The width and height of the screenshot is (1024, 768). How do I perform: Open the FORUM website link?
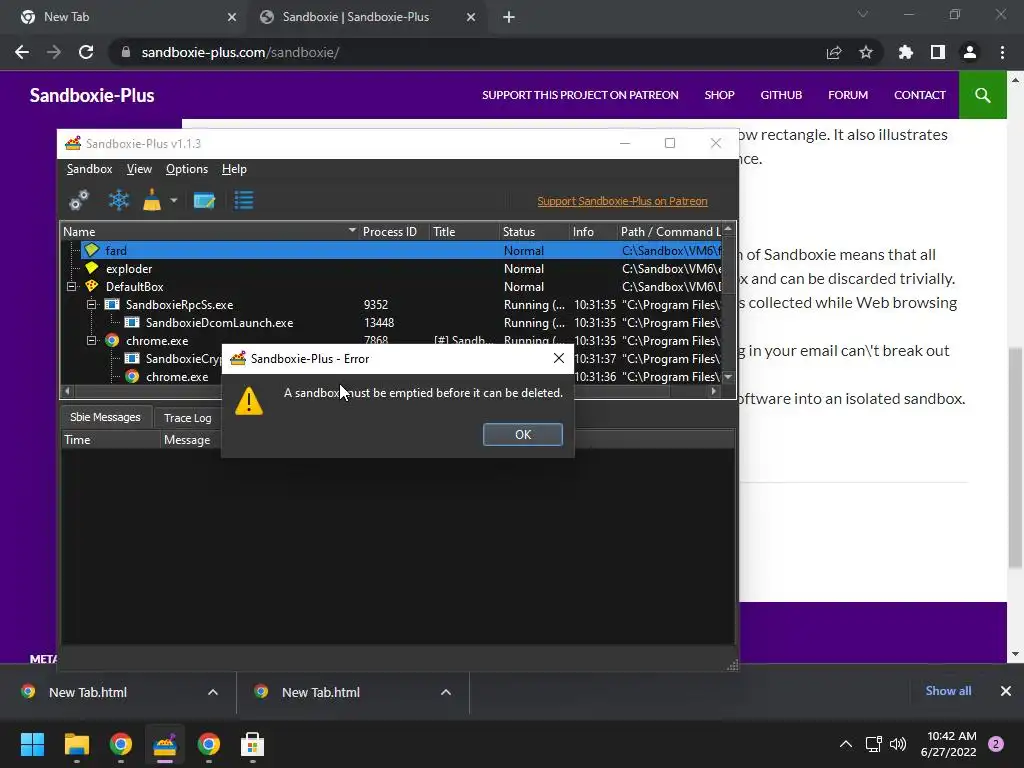[848, 95]
